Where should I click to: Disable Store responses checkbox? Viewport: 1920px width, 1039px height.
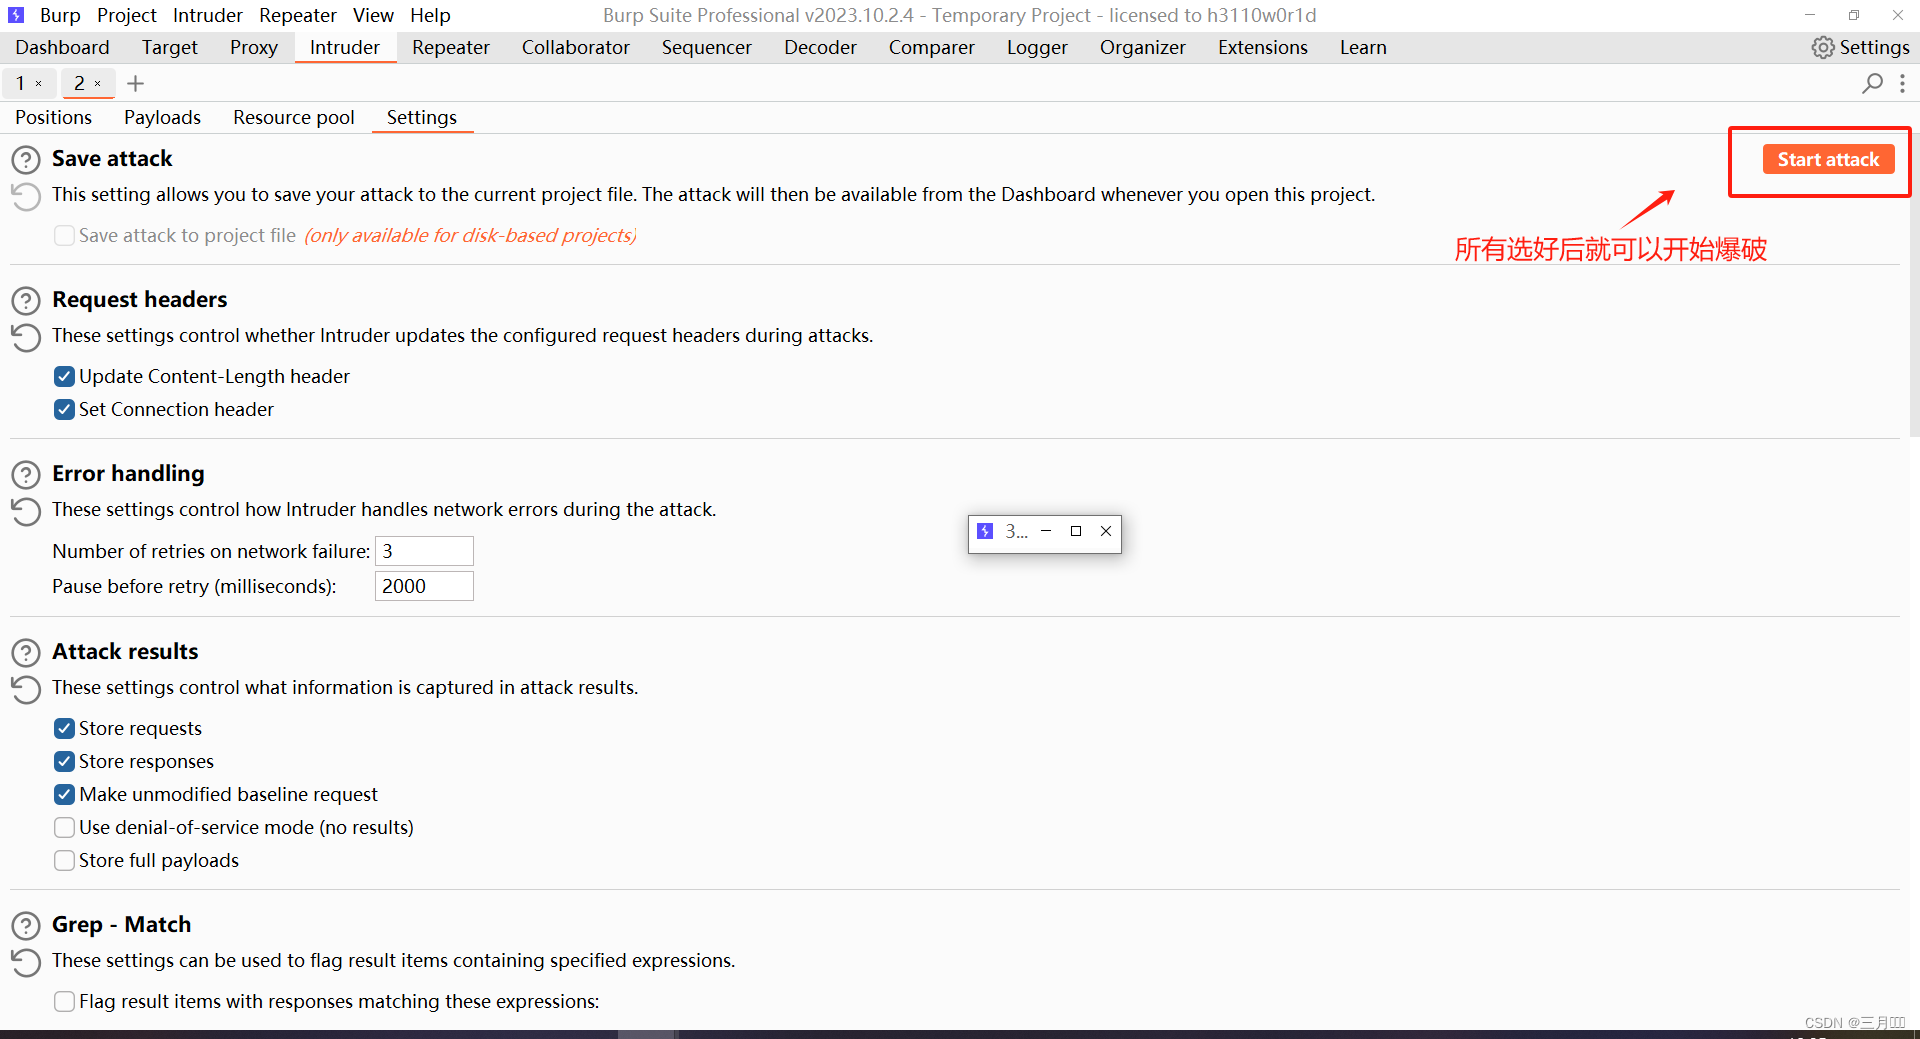(x=64, y=761)
